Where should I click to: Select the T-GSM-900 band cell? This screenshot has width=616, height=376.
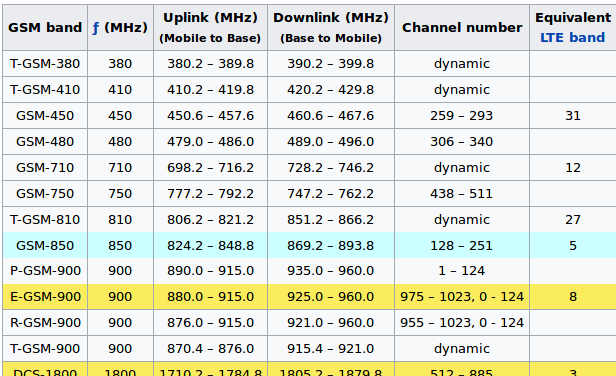(x=45, y=348)
